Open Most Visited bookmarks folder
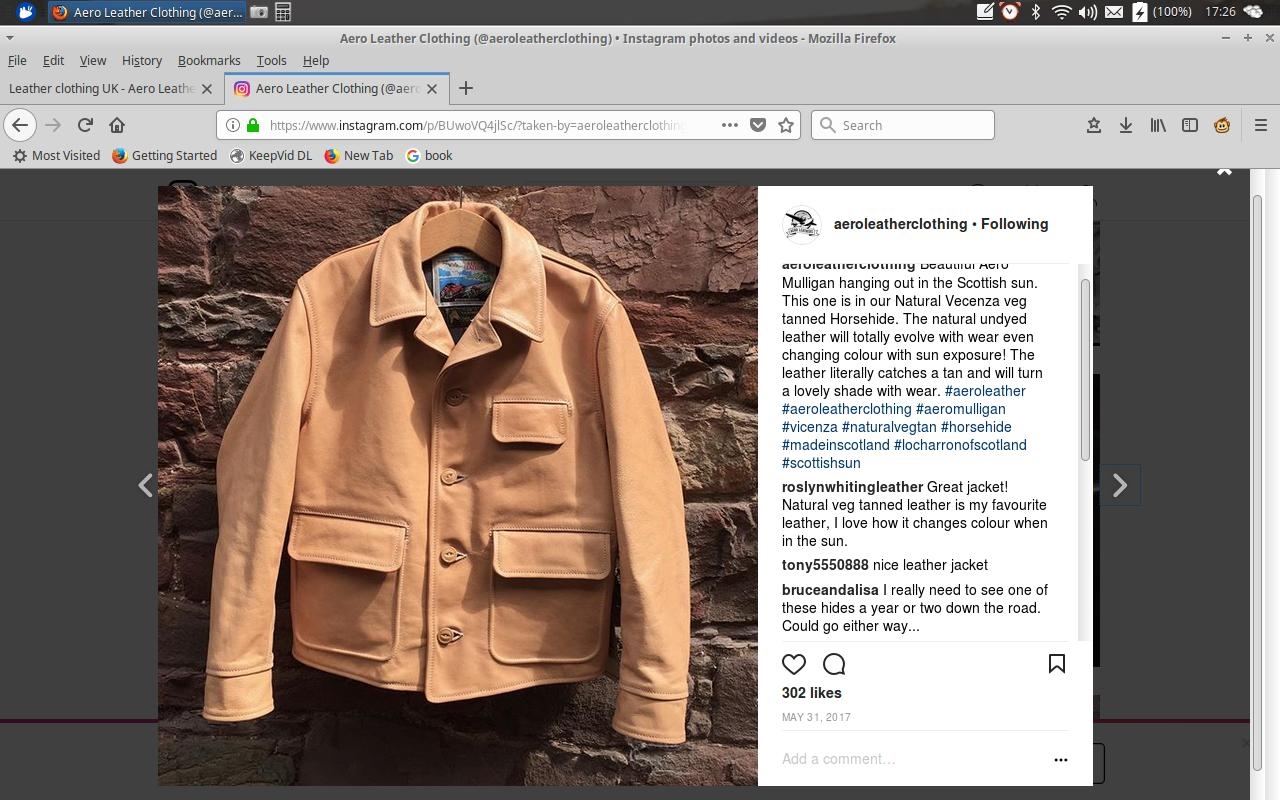The height and width of the screenshot is (800, 1280). click(56, 155)
